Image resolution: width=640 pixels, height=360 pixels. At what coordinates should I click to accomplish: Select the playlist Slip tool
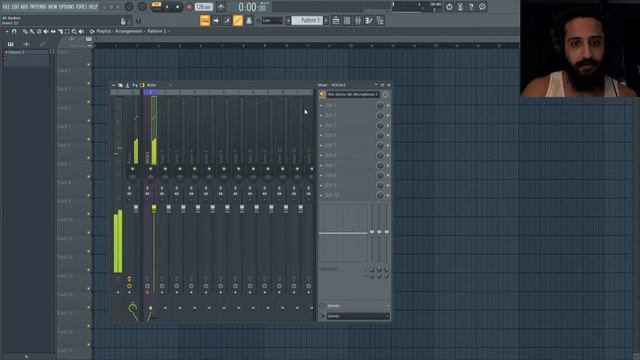coord(53,31)
